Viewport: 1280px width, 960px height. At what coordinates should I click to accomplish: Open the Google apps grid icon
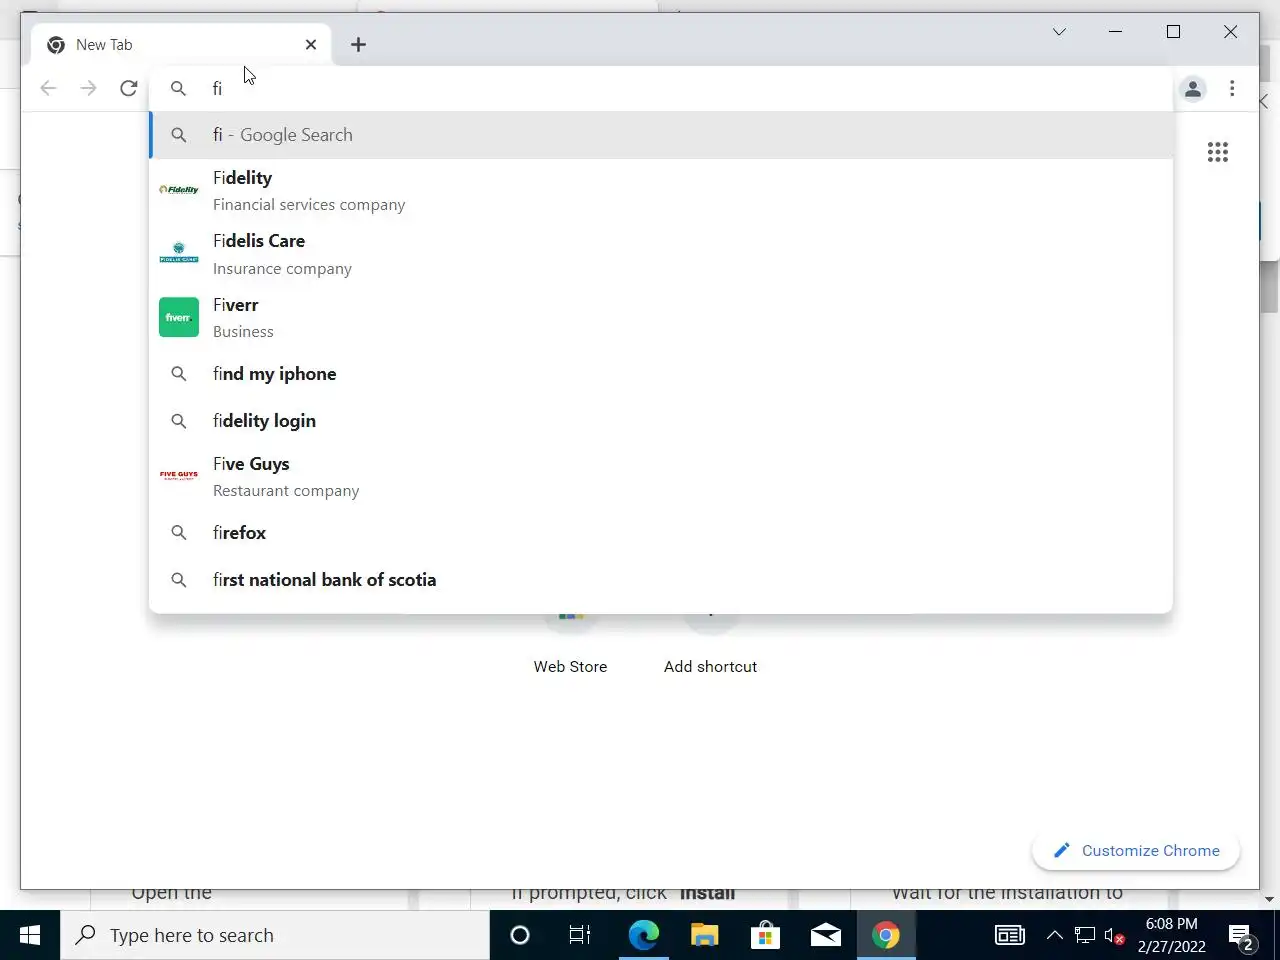click(x=1217, y=152)
